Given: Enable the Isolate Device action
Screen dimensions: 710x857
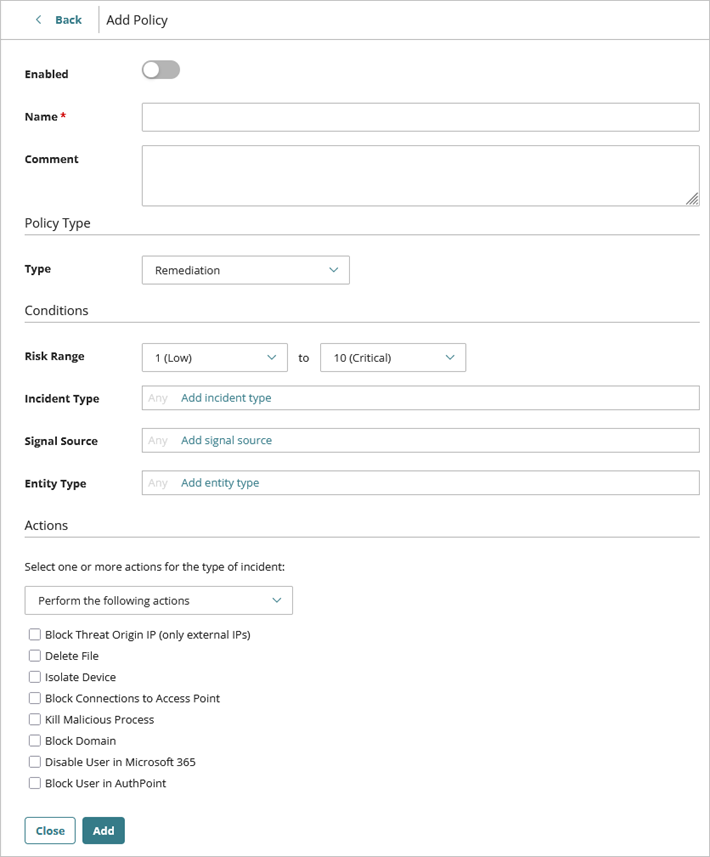Looking at the screenshot, I should coord(34,677).
